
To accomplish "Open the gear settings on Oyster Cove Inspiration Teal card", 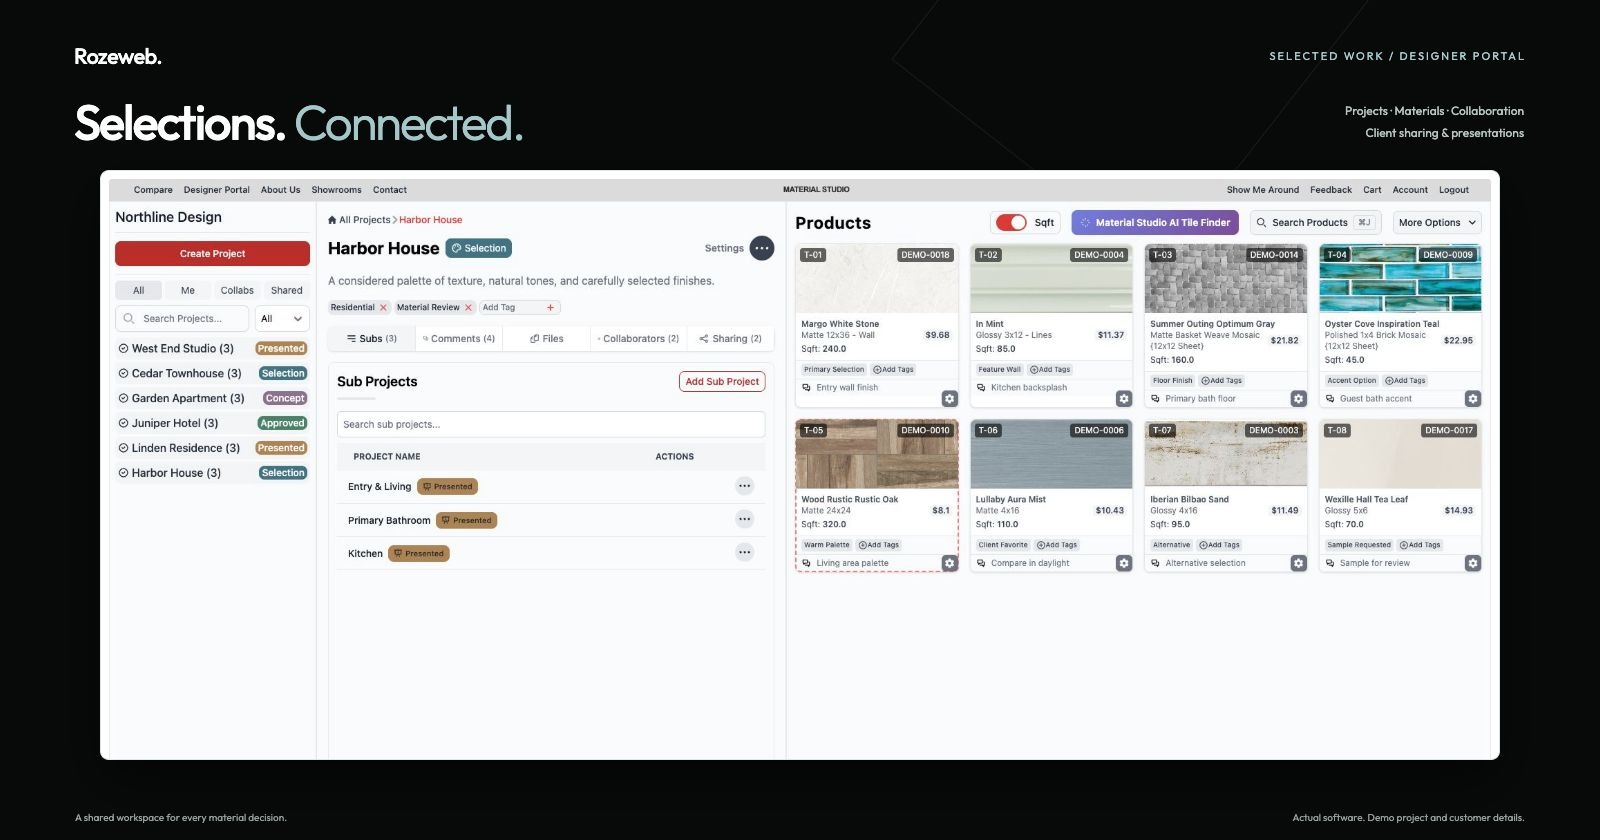I will coord(1473,399).
